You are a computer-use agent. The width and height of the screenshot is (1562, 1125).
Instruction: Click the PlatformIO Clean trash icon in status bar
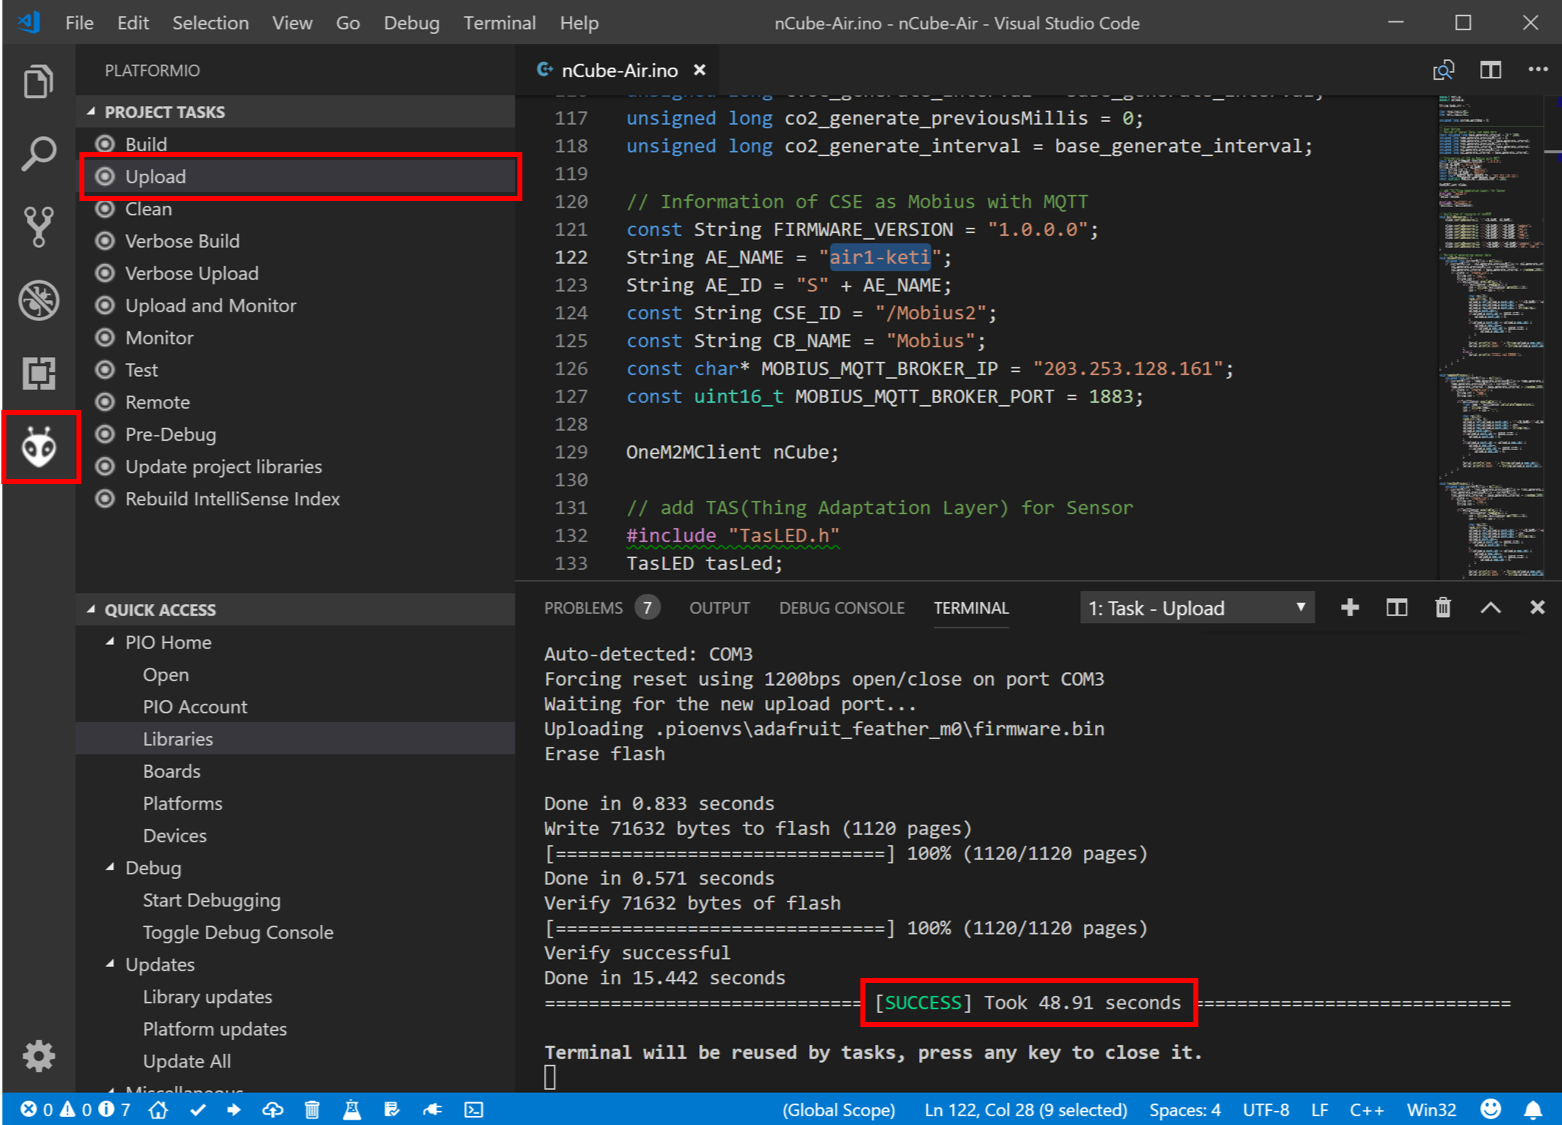[x=312, y=1109]
